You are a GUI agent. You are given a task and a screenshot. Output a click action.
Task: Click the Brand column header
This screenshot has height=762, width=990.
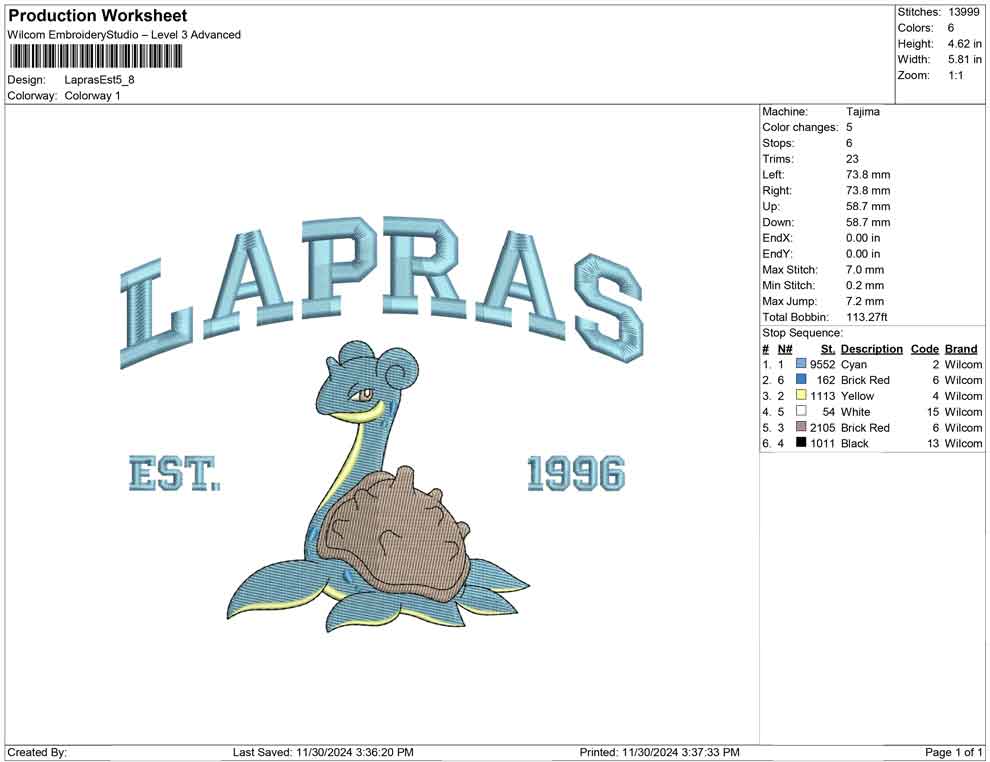[961, 349]
